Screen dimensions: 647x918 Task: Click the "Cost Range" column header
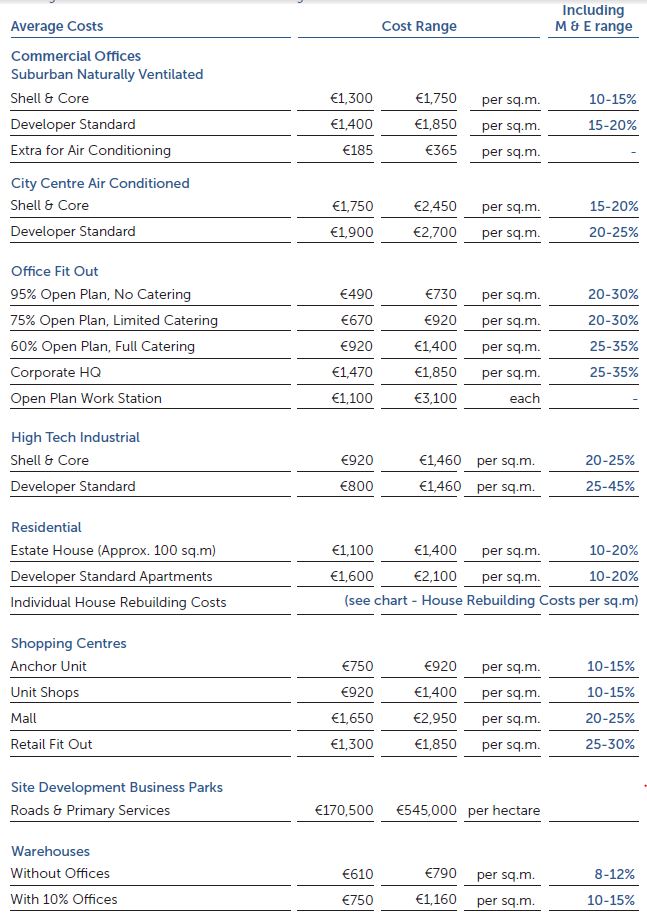419,26
